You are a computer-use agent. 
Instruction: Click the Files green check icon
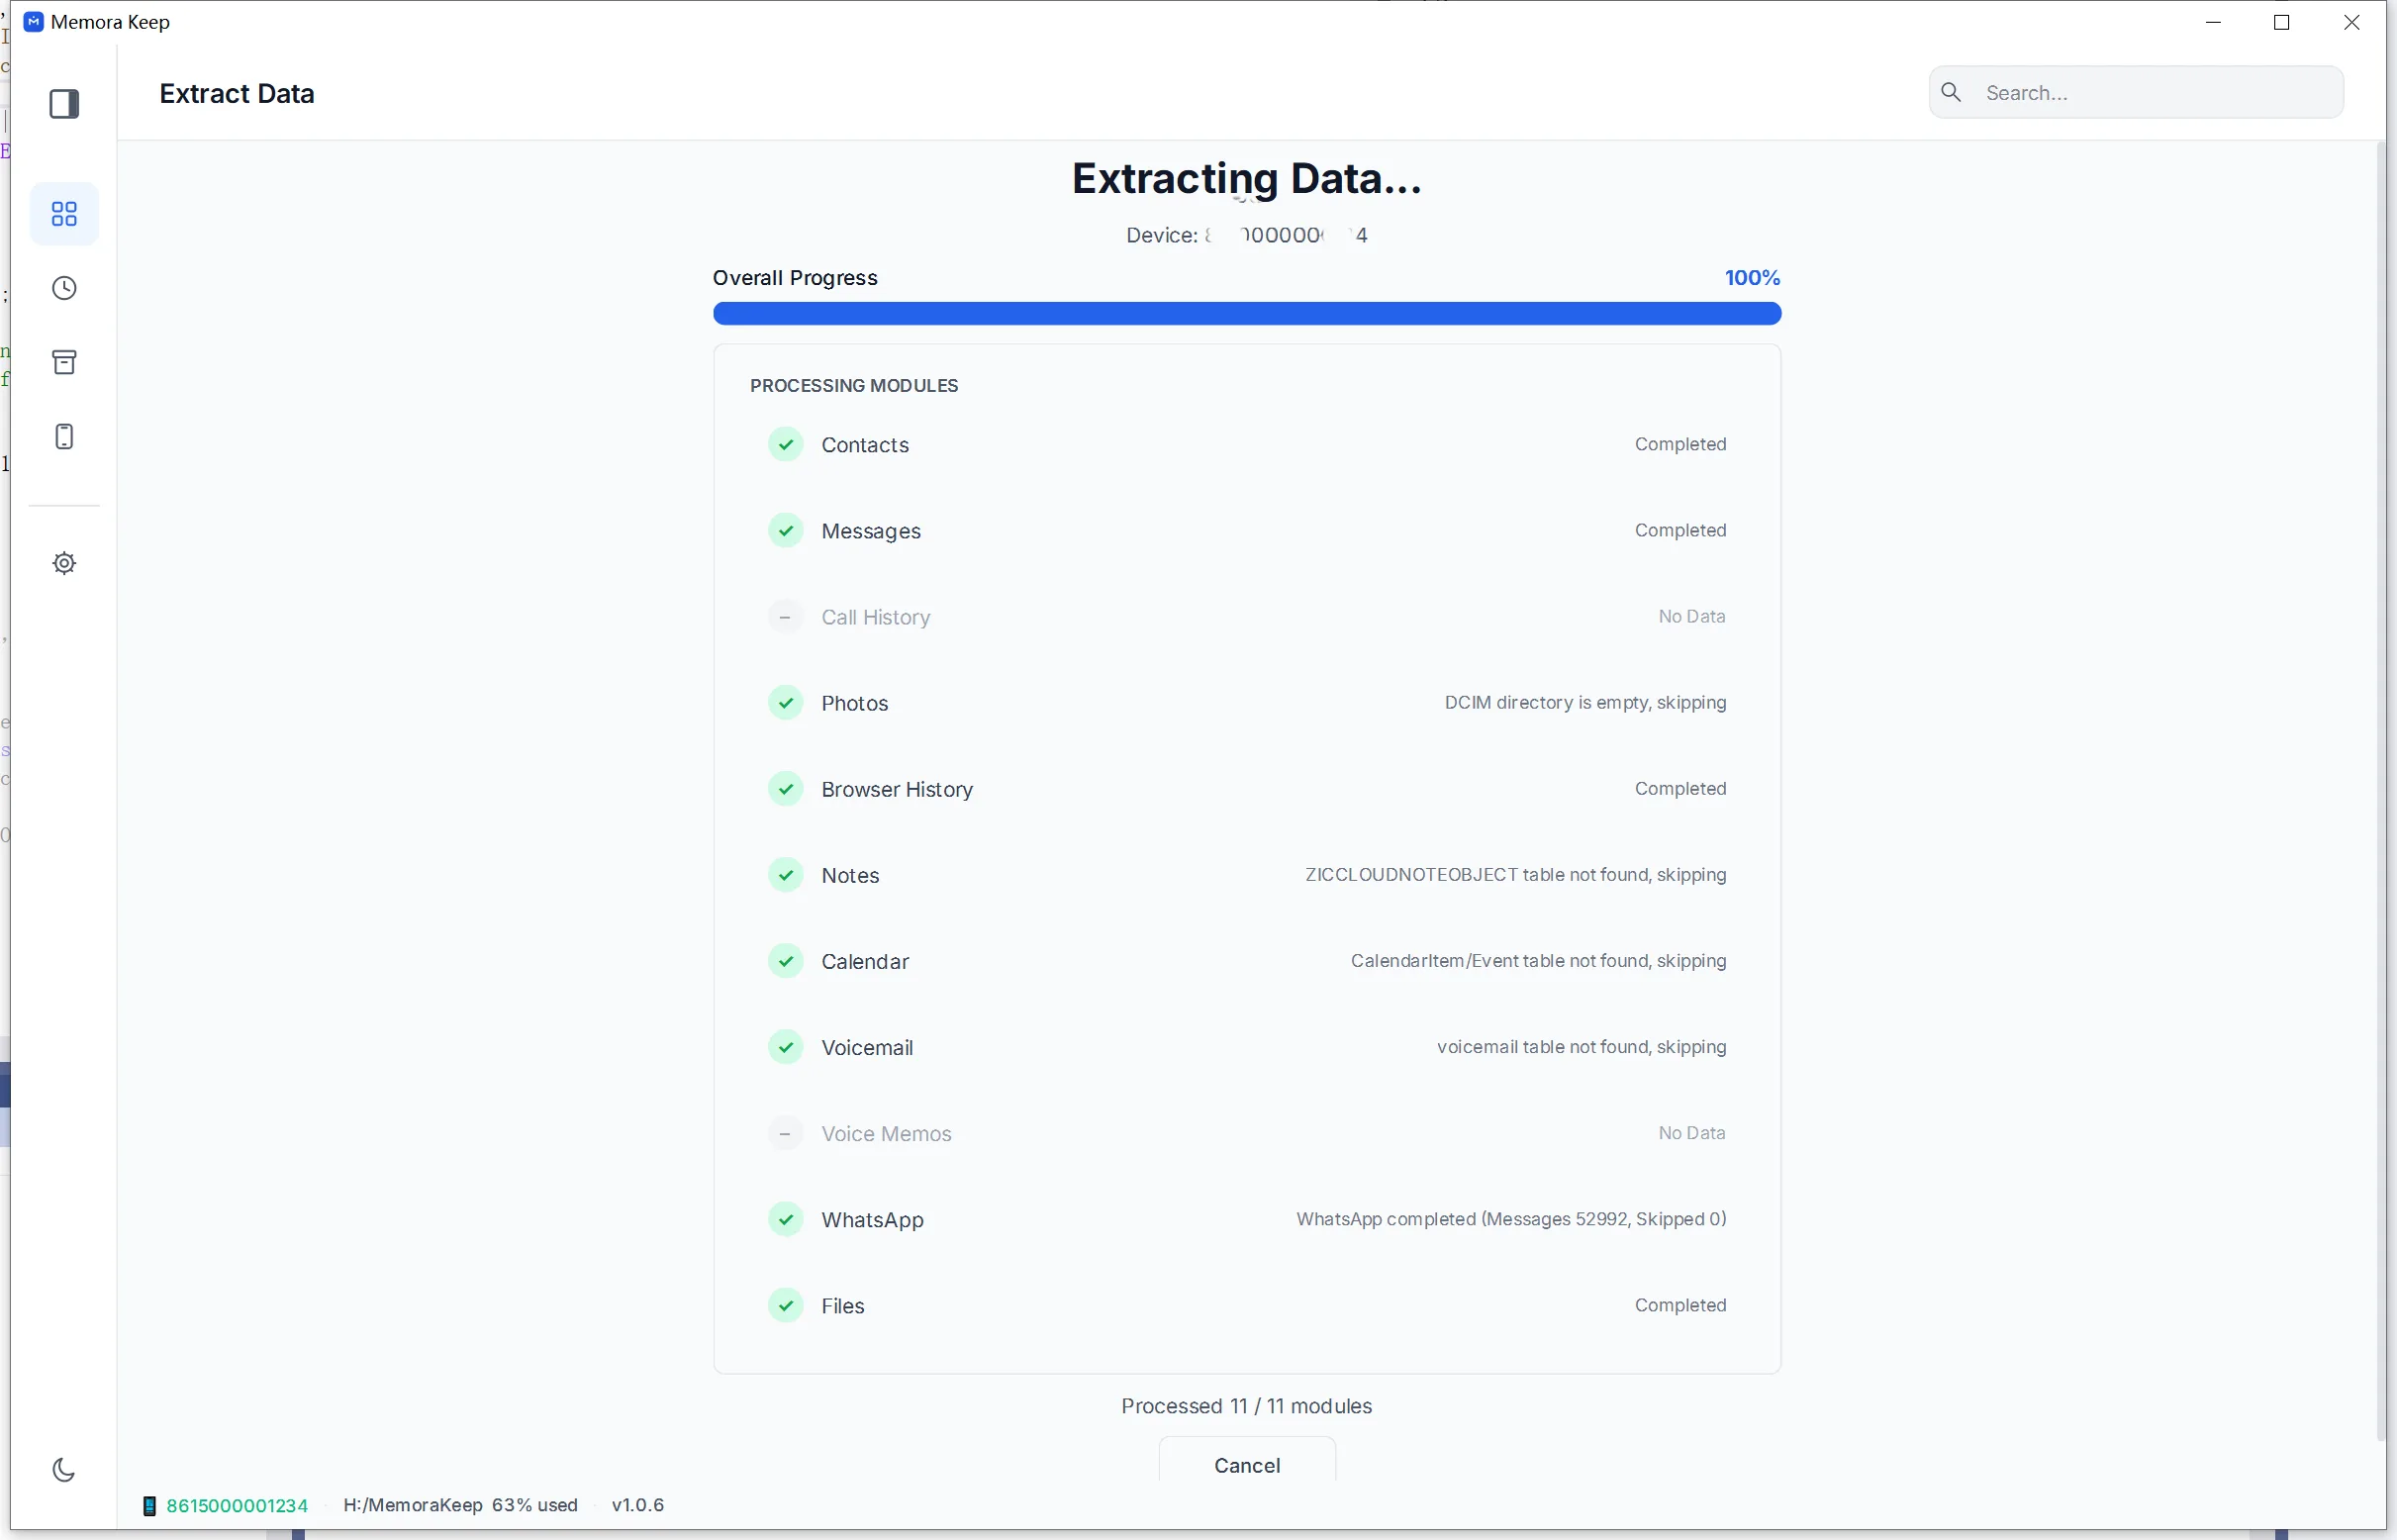(x=786, y=1305)
